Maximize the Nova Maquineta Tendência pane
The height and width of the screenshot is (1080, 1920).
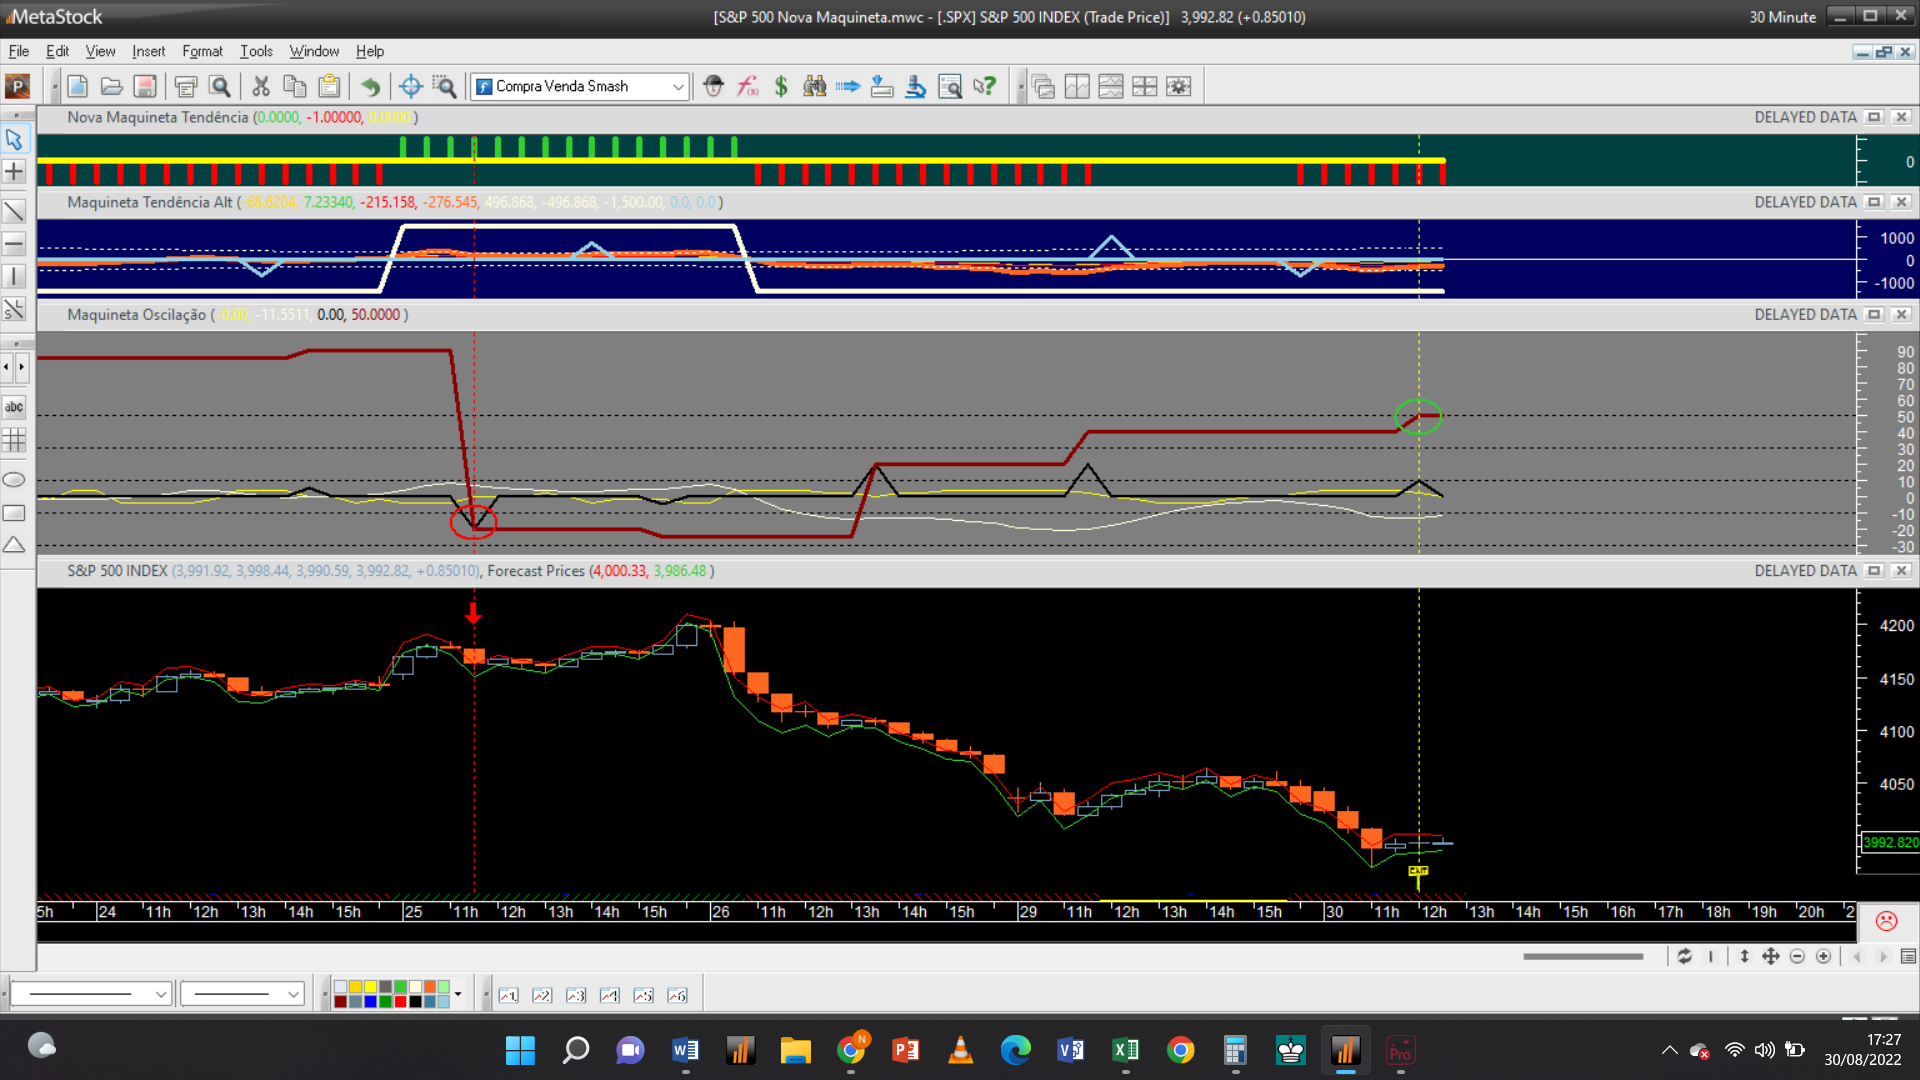[1874, 117]
